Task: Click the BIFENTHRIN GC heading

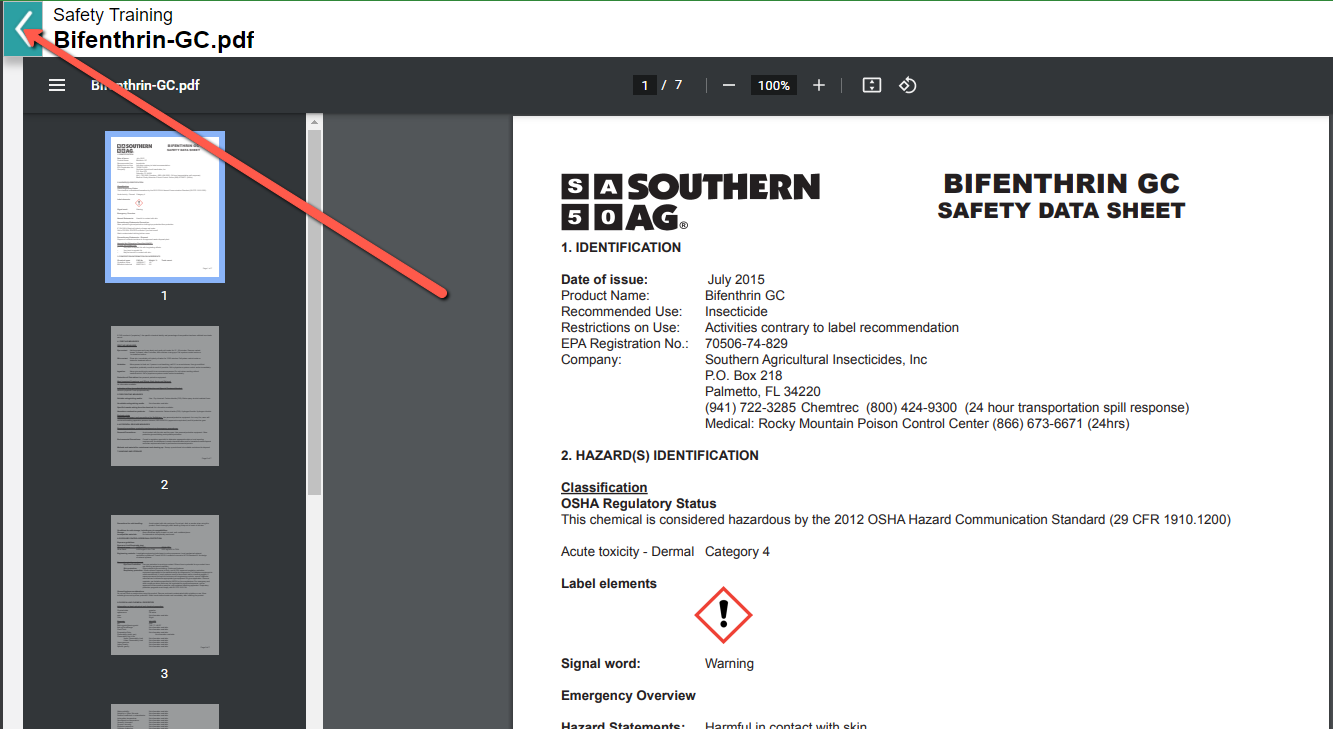Action: 1062,184
